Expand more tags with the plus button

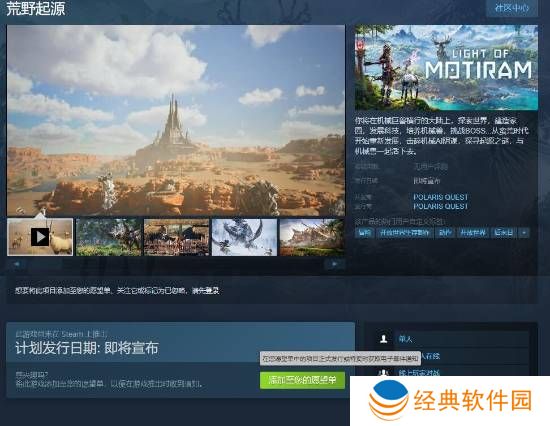click(524, 233)
